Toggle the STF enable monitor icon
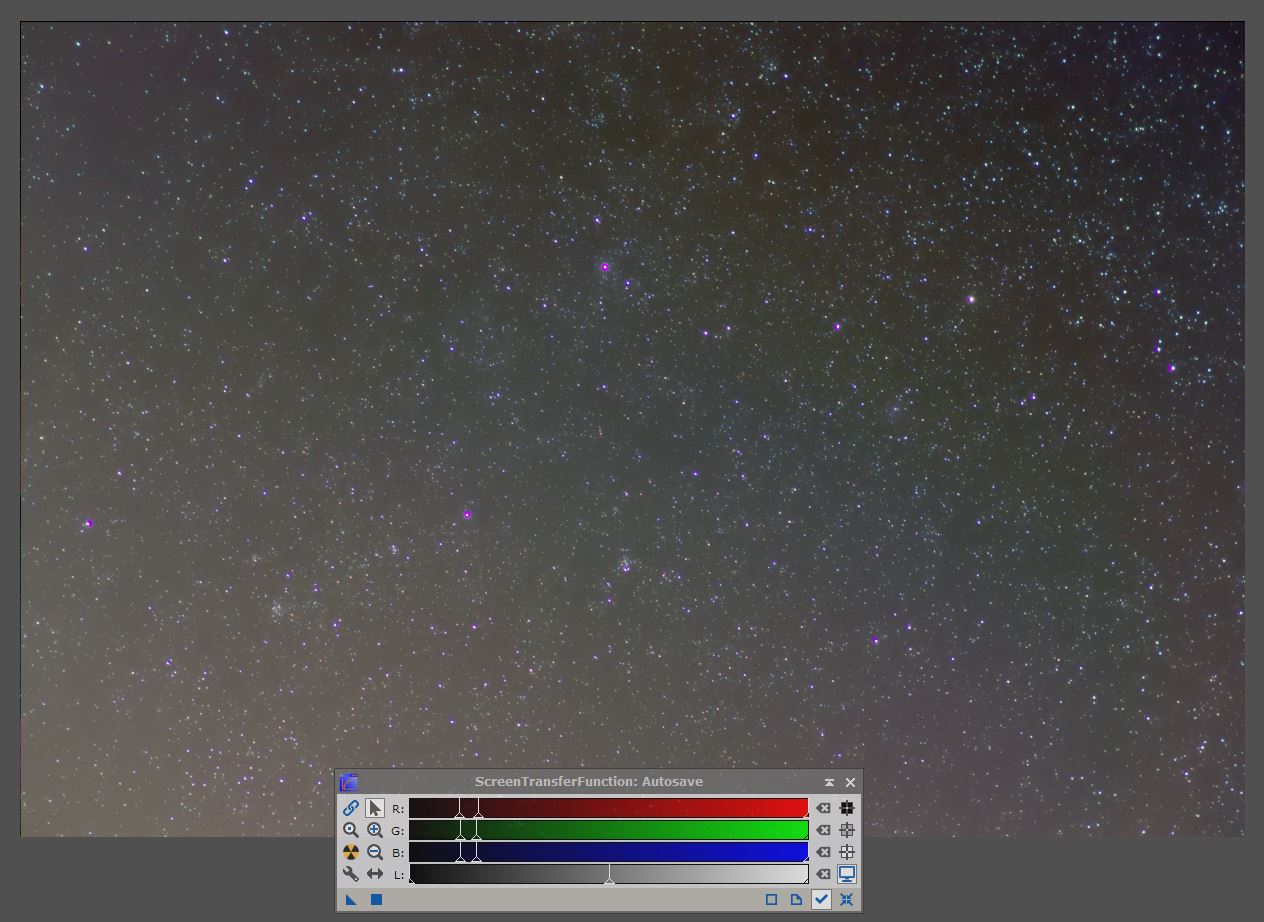1264x922 pixels. click(x=847, y=874)
